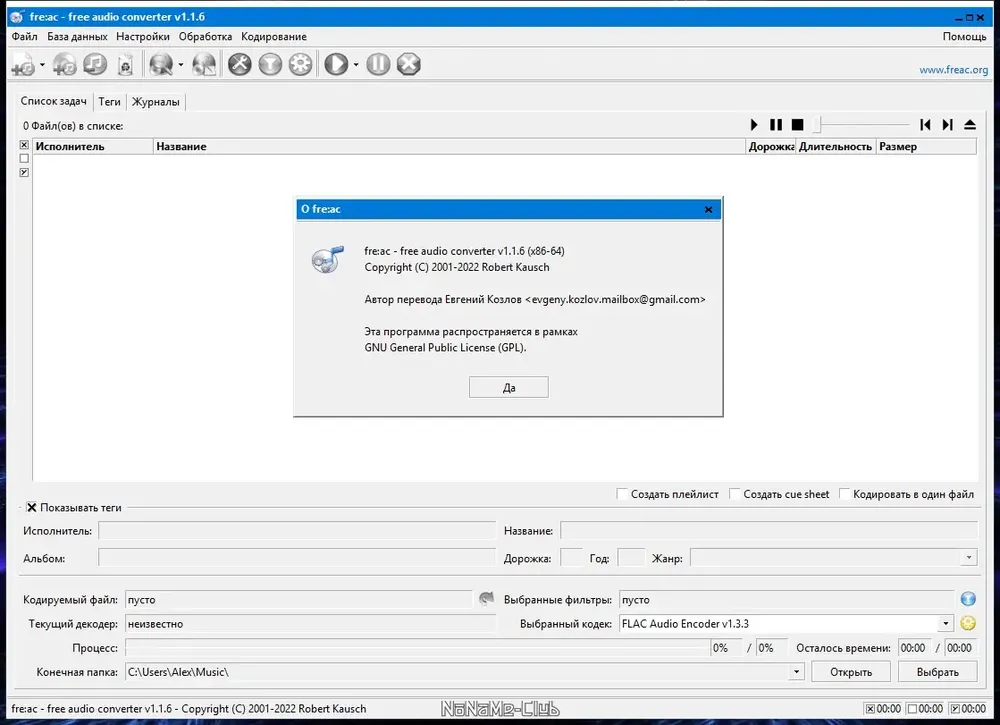This screenshot has height=725, width=1000.
Task: Open the База данных menu
Action: (x=77, y=36)
